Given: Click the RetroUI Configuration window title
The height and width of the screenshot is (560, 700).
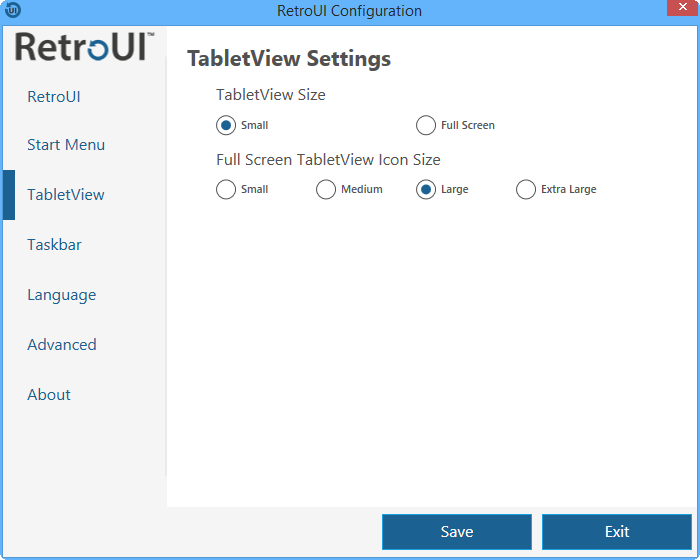Looking at the screenshot, I should point(350,11).
